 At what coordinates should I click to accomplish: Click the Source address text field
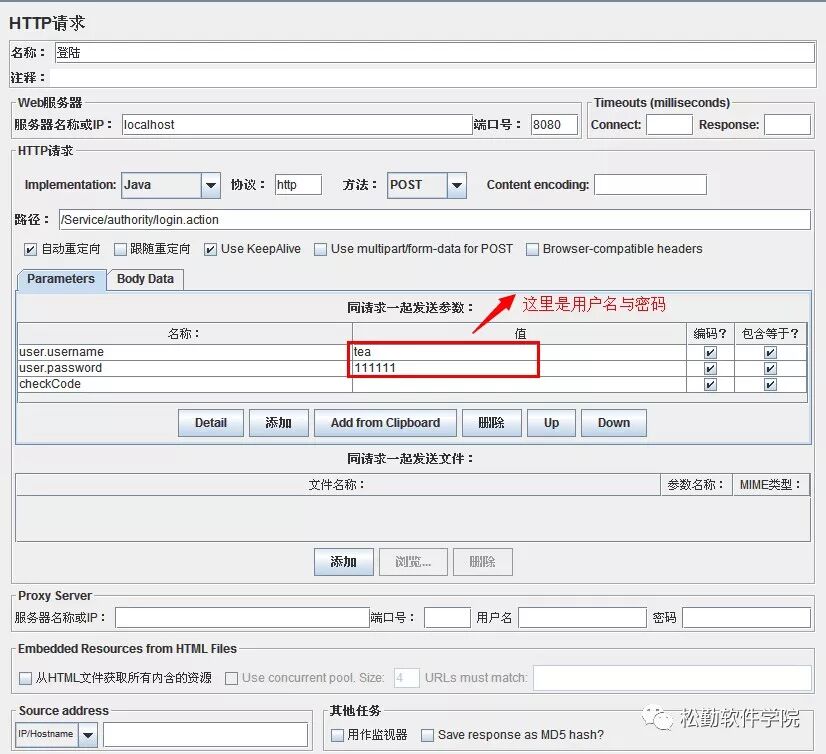205,735
